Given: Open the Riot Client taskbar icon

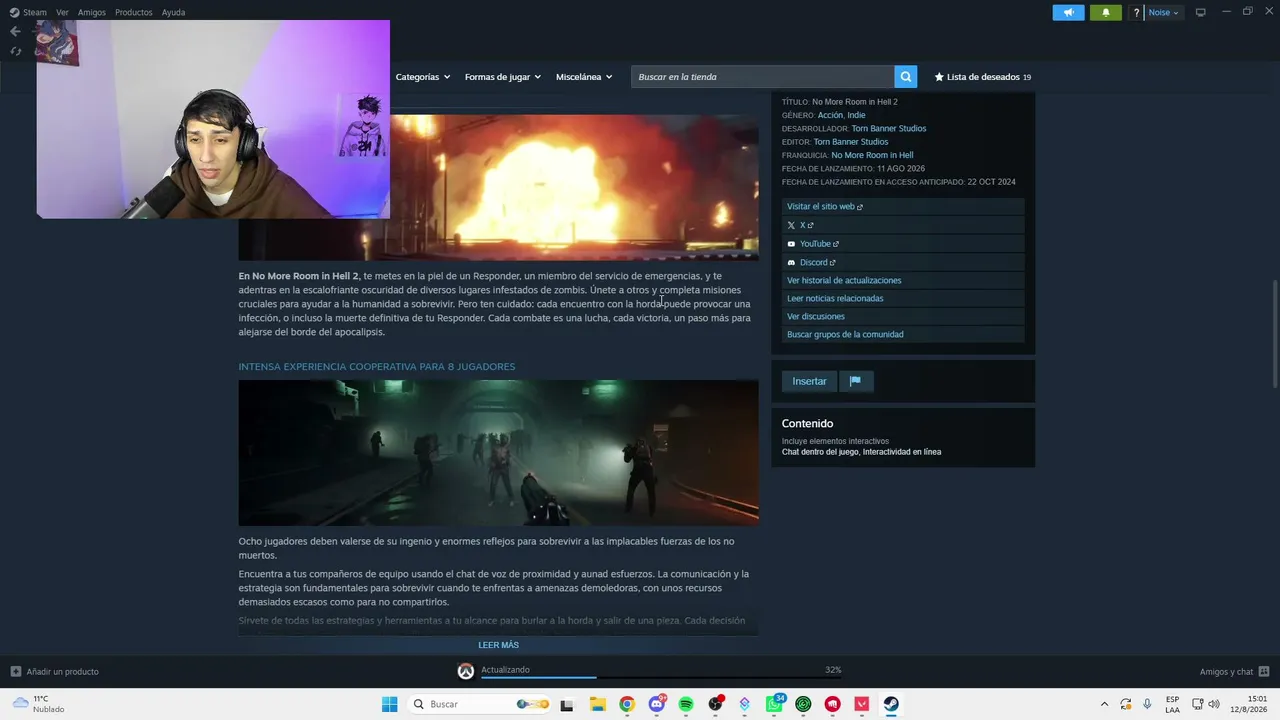Looking at the screenshot, I should [x=833, y=704].
